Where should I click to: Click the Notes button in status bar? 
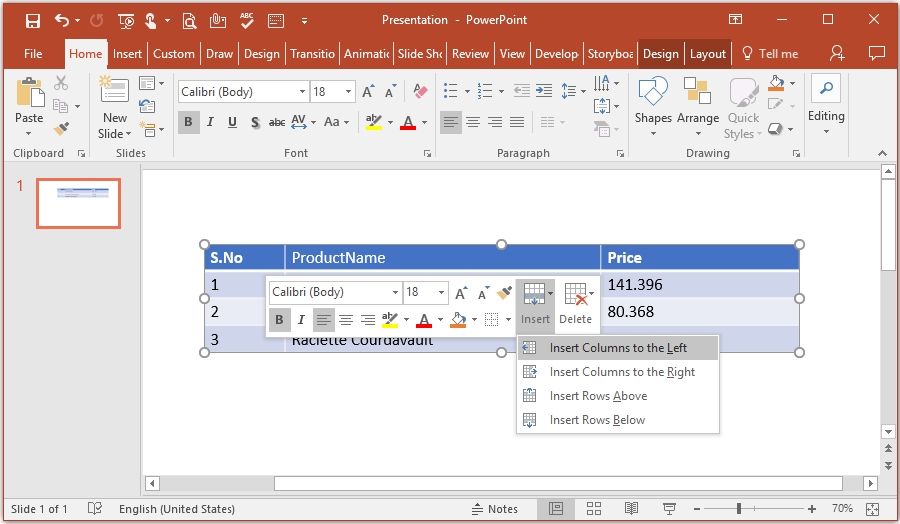494,509
